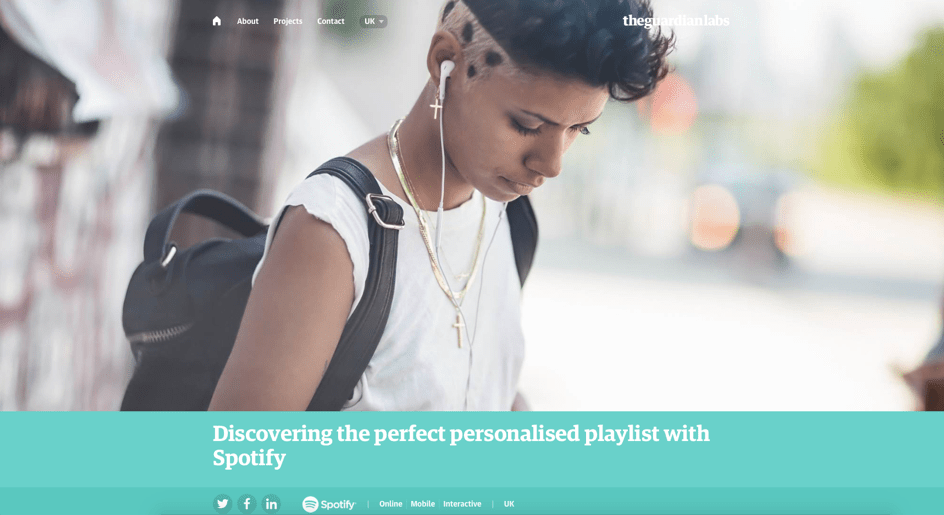Click the dropdown arrow beside UK
This screenshot has height=515, width=944.
[381, 22]
